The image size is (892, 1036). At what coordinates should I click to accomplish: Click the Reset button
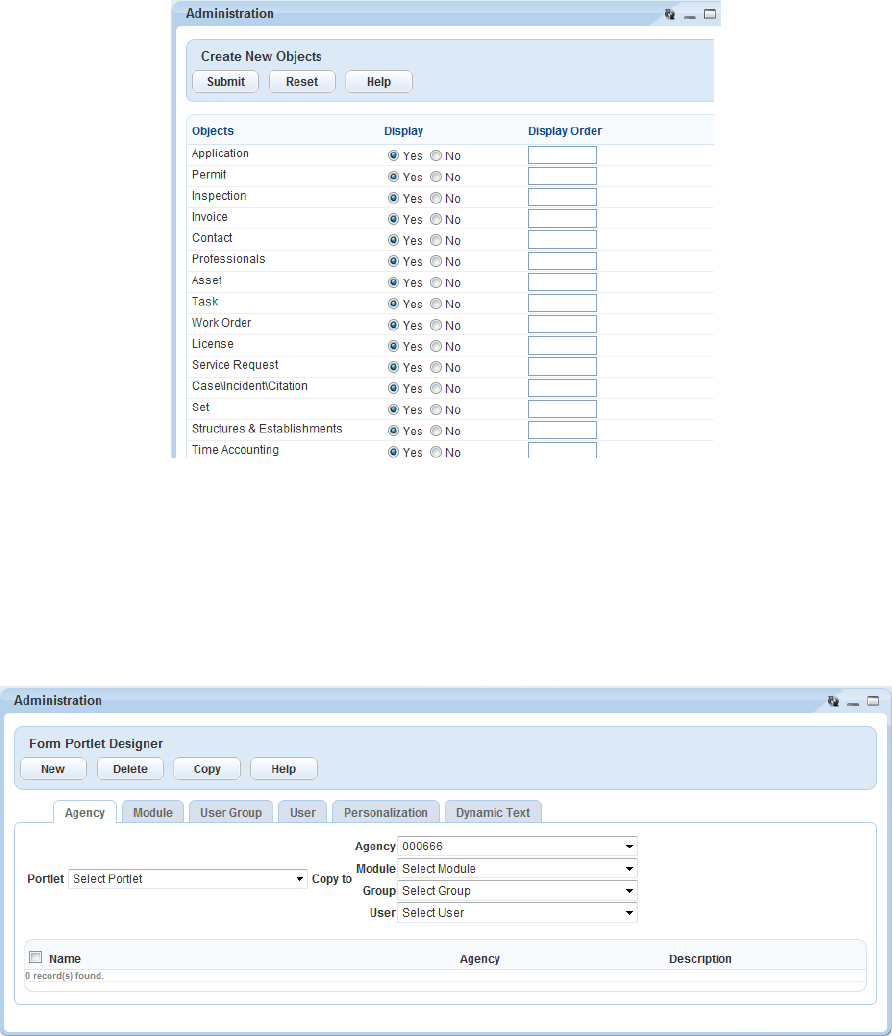(x=302, y=82)
